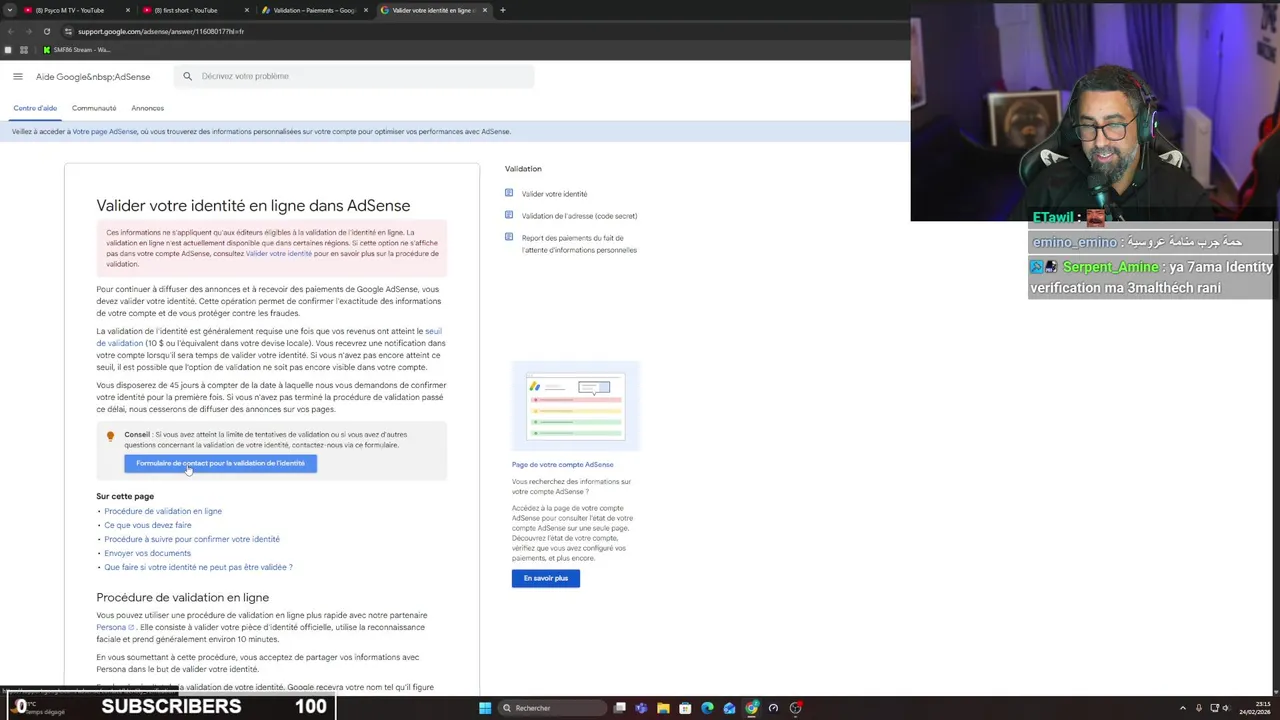Jump to 'Ce que vous devez faire'
Screen dimensions: 1280x720
coord(148,525)
